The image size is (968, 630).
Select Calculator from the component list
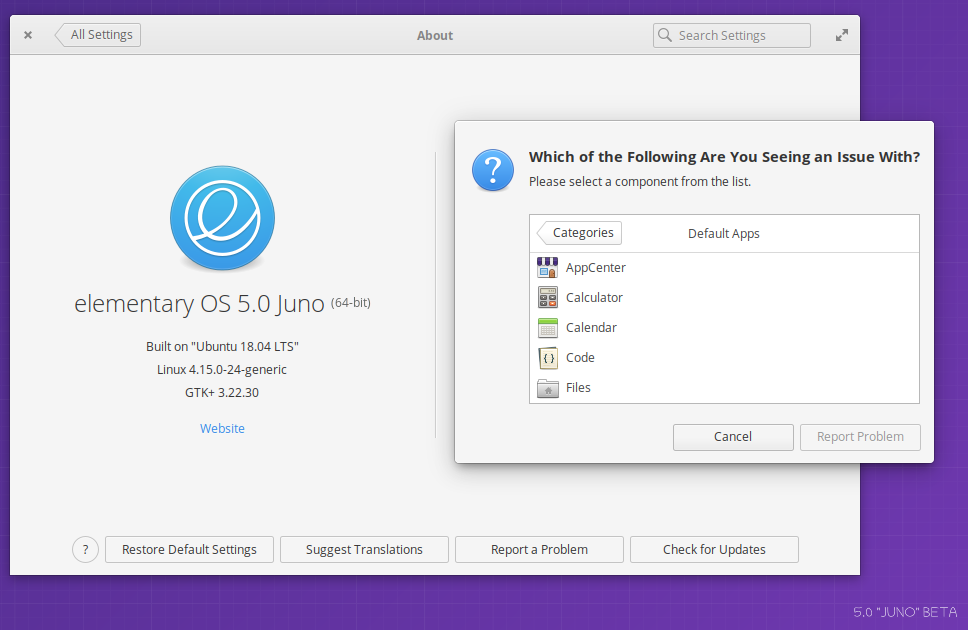coord(724,298)
